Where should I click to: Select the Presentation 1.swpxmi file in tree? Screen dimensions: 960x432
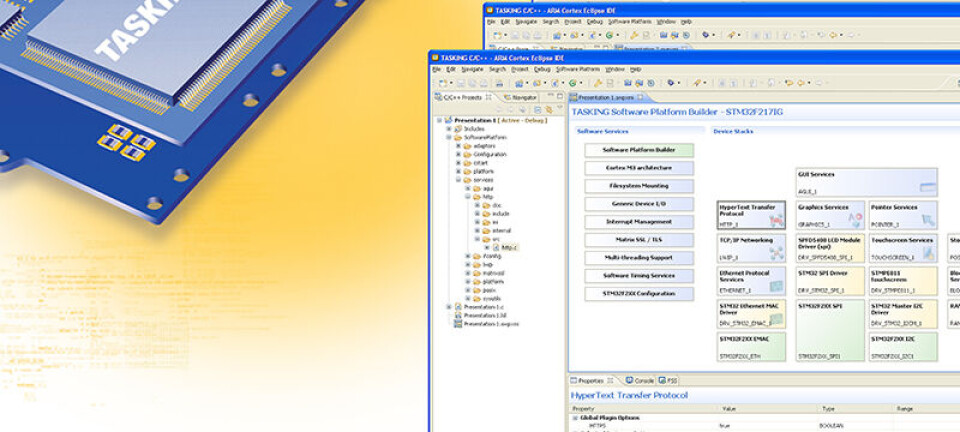click(x=487, y=324)
